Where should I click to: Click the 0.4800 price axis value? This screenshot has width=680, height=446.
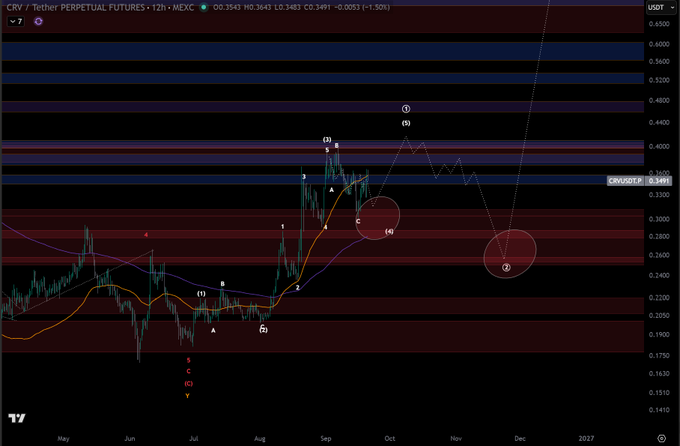click(659, 101)
